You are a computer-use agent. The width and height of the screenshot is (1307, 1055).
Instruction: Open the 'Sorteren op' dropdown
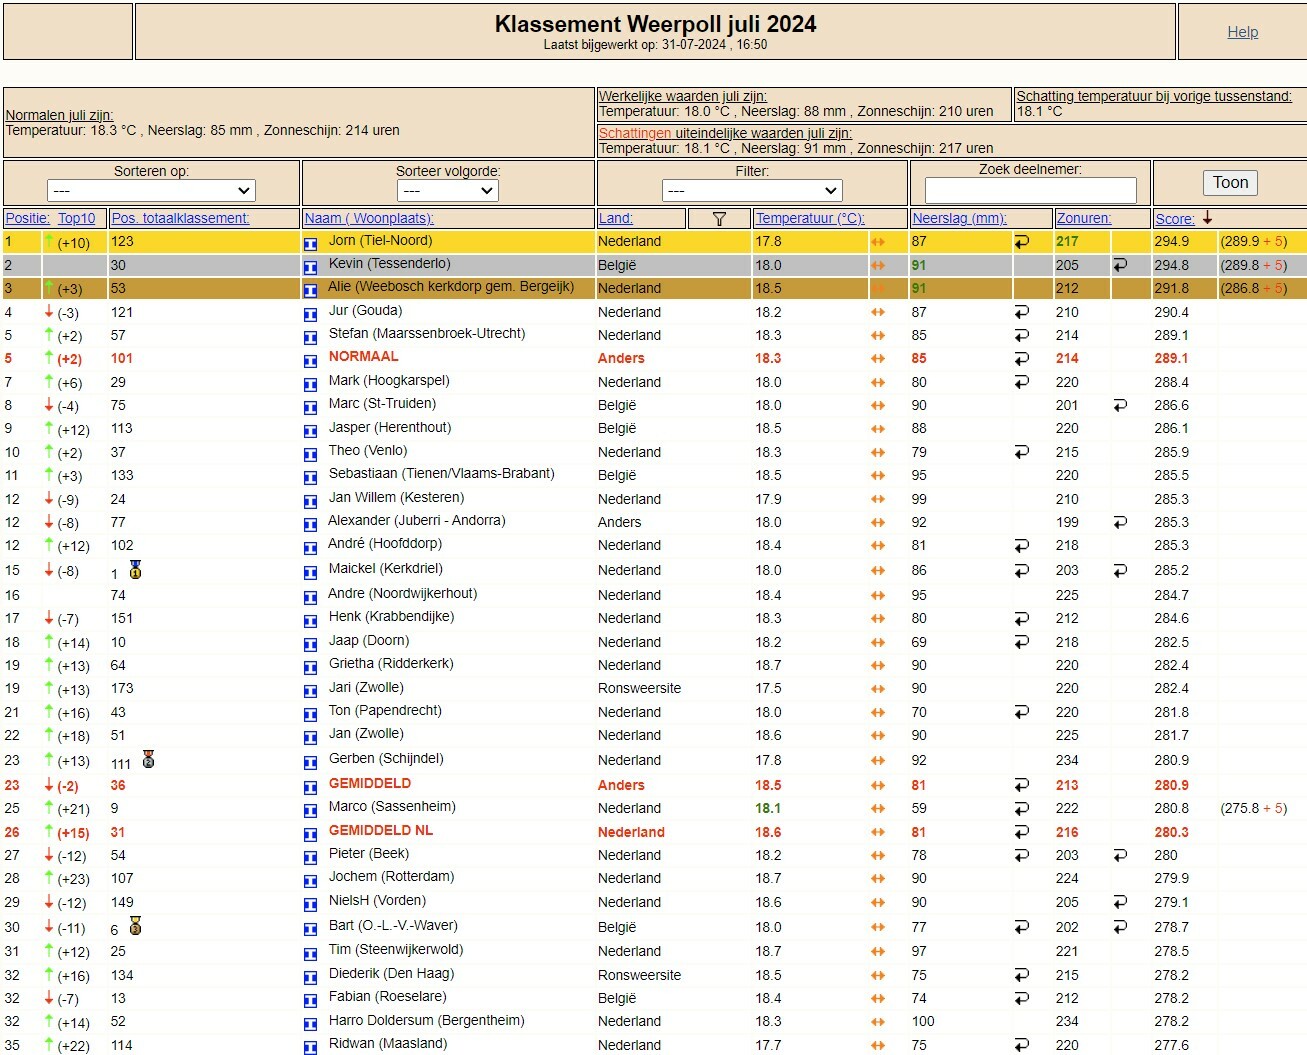(151, 191)
